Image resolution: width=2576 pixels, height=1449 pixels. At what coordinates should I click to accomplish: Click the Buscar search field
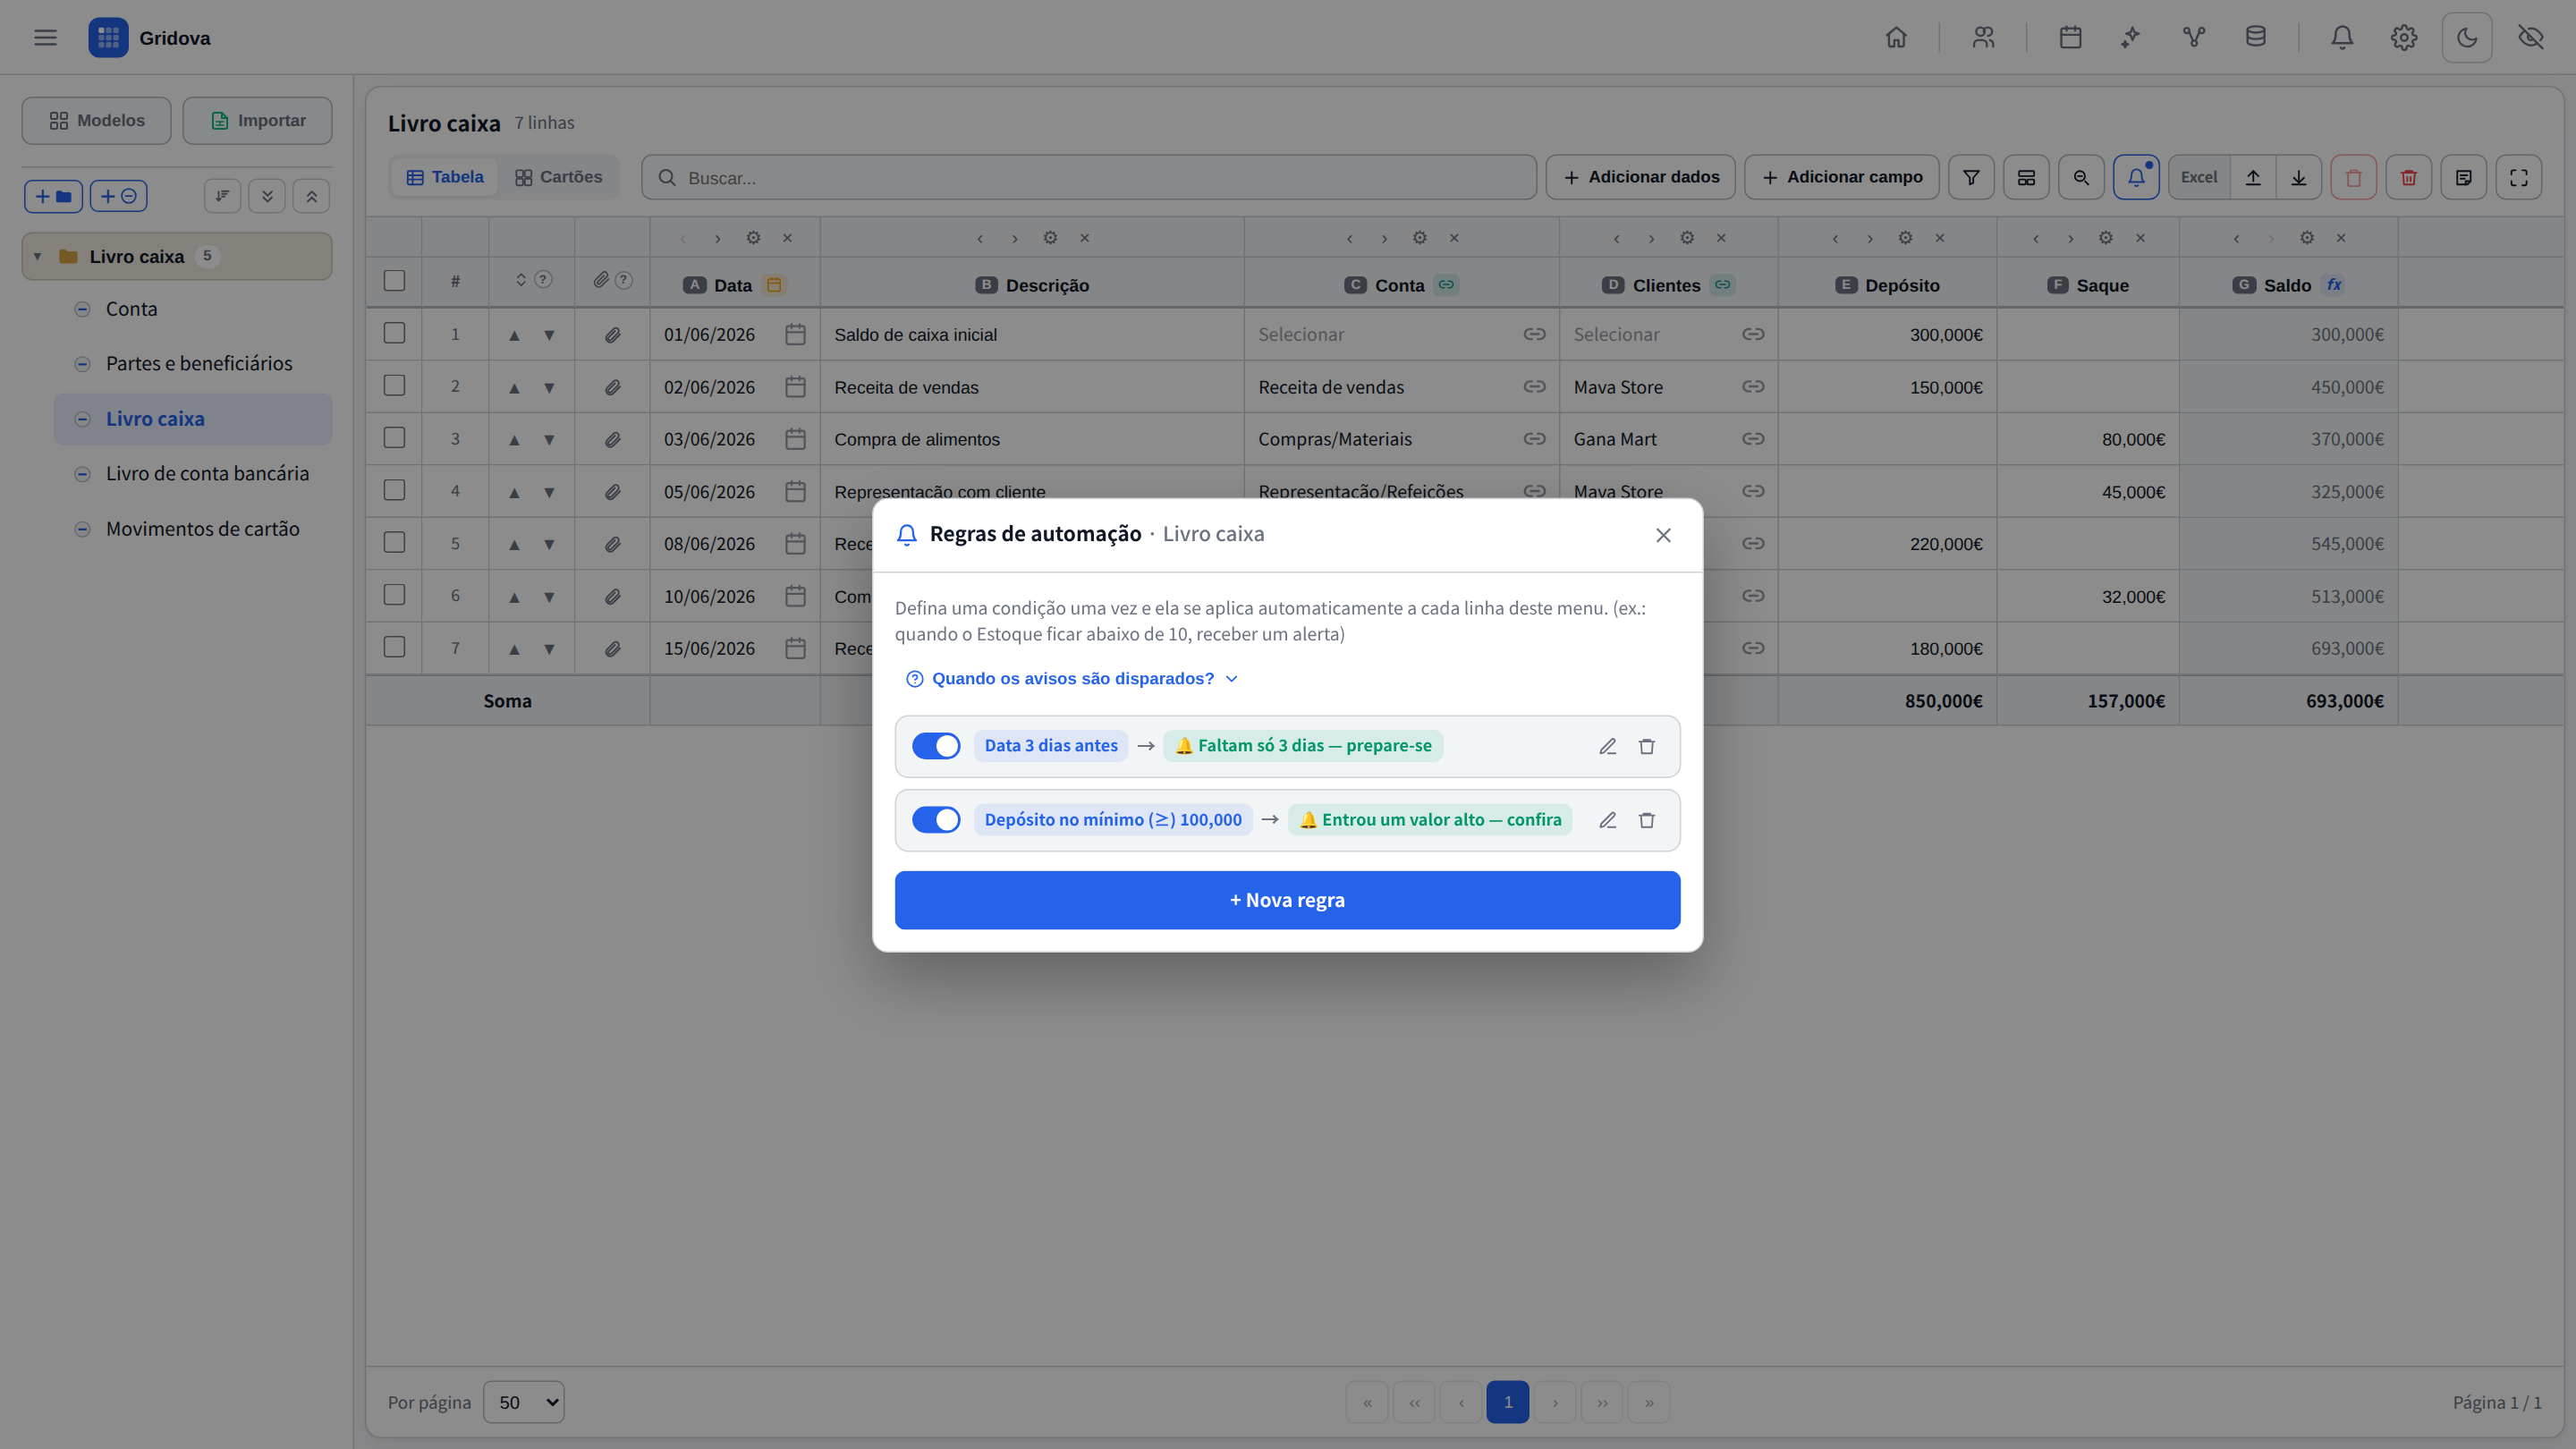pyautogui.click(x=1088, y=178)
